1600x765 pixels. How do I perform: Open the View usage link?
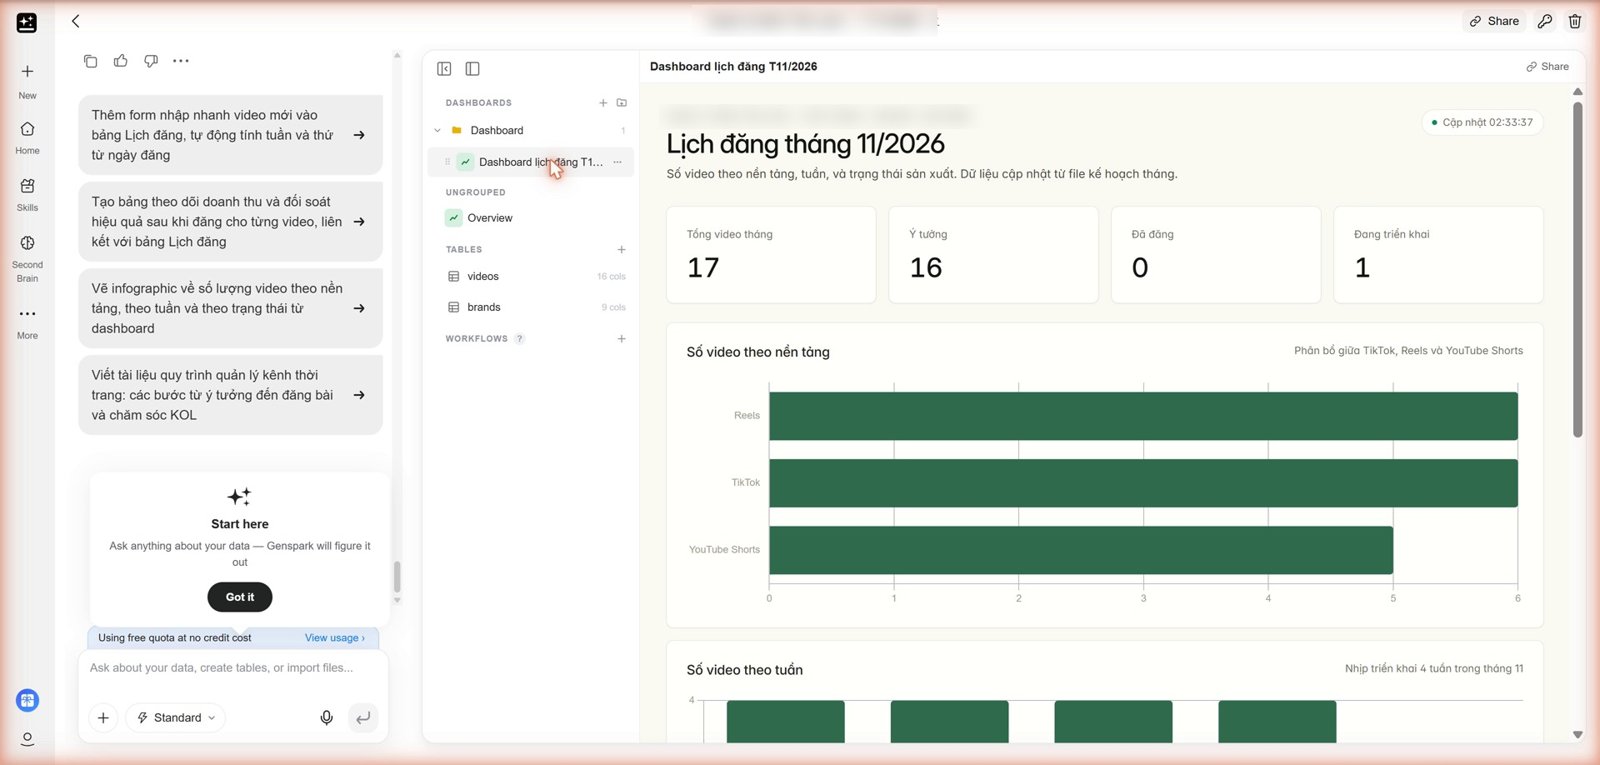point(335,638)
